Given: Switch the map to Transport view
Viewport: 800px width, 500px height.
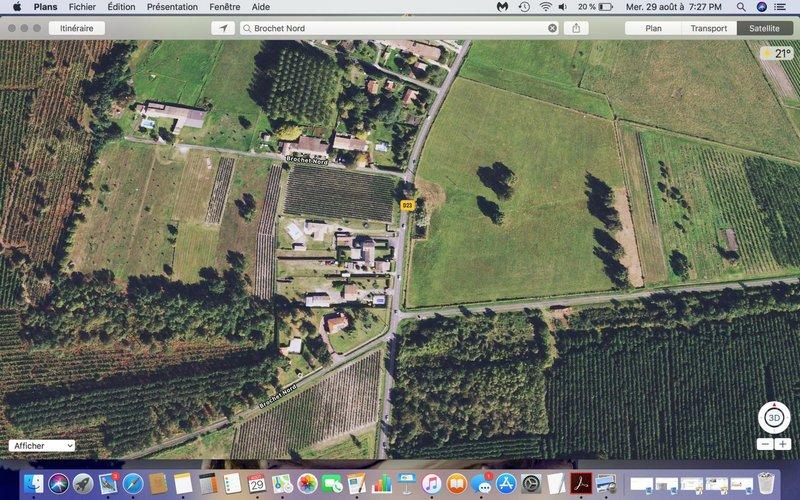Looking at the screenshot, I should tap(708, 28).
